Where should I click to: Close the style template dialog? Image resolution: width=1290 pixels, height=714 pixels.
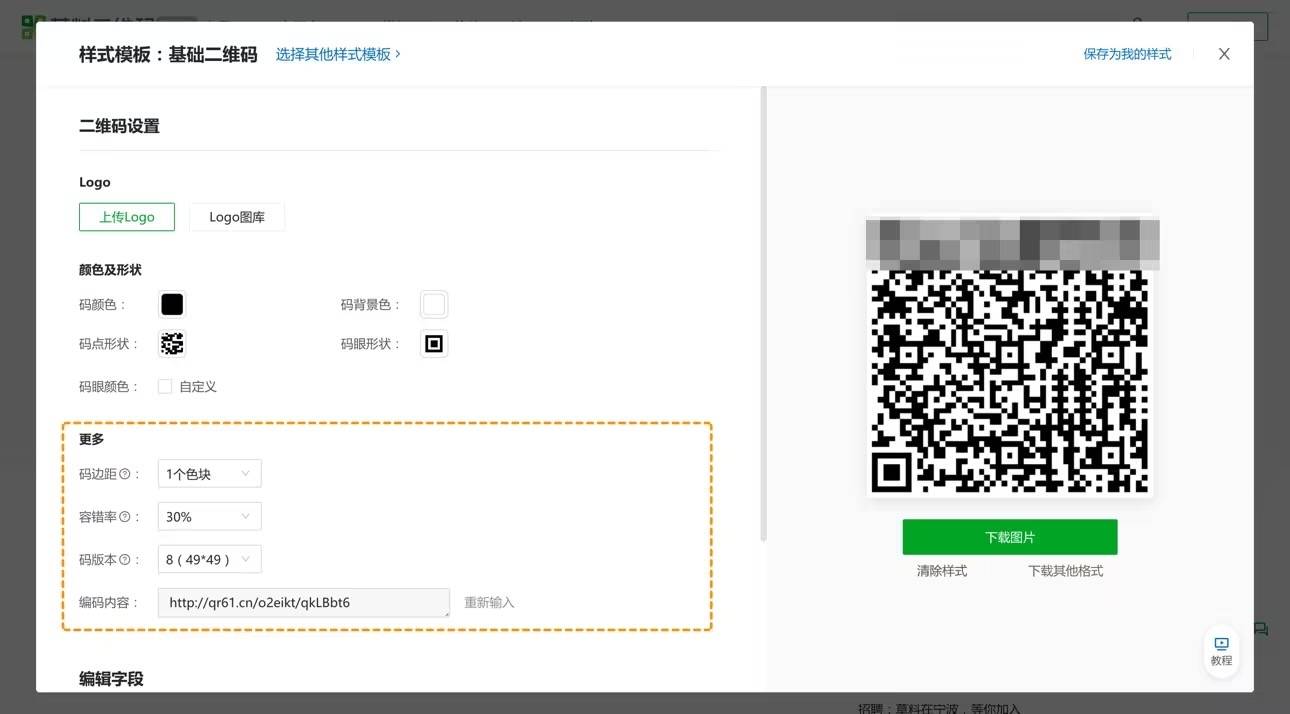point(1224,54)
